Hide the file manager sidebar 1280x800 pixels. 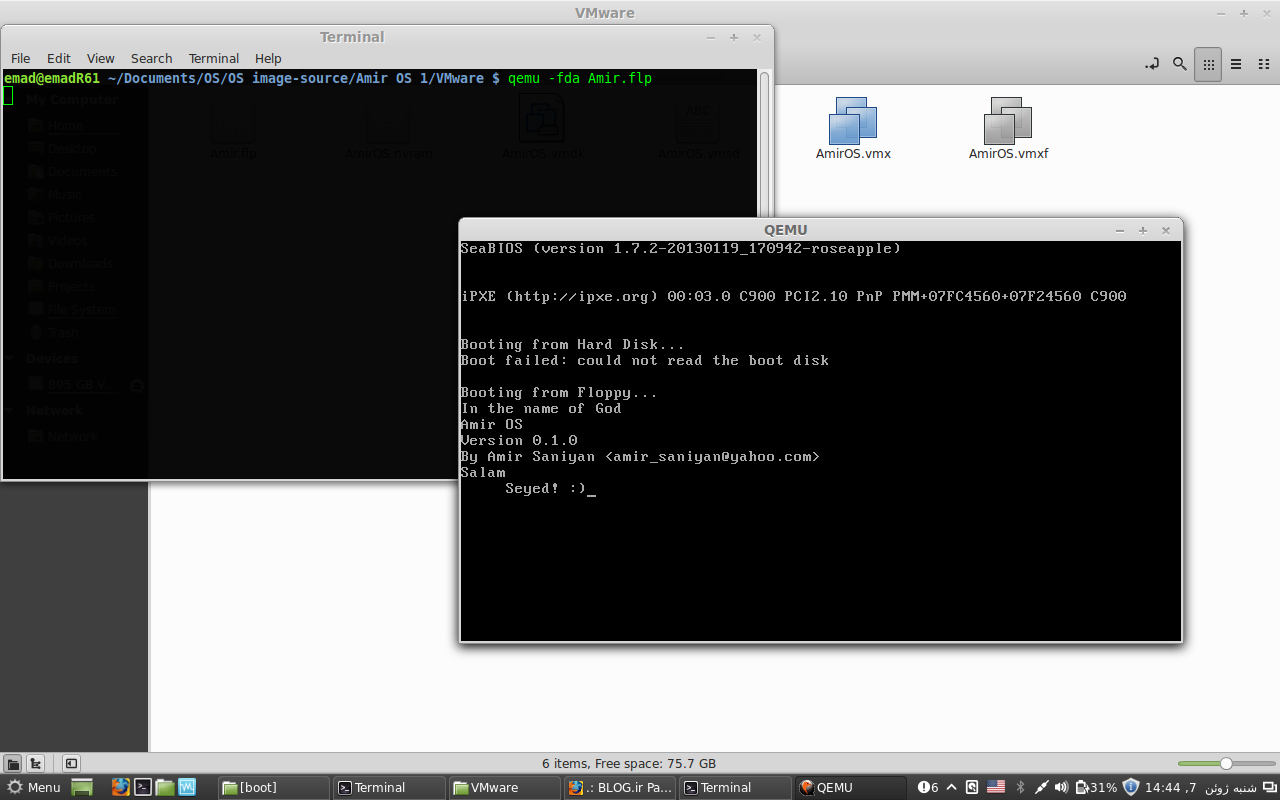(x=71, y=763)
